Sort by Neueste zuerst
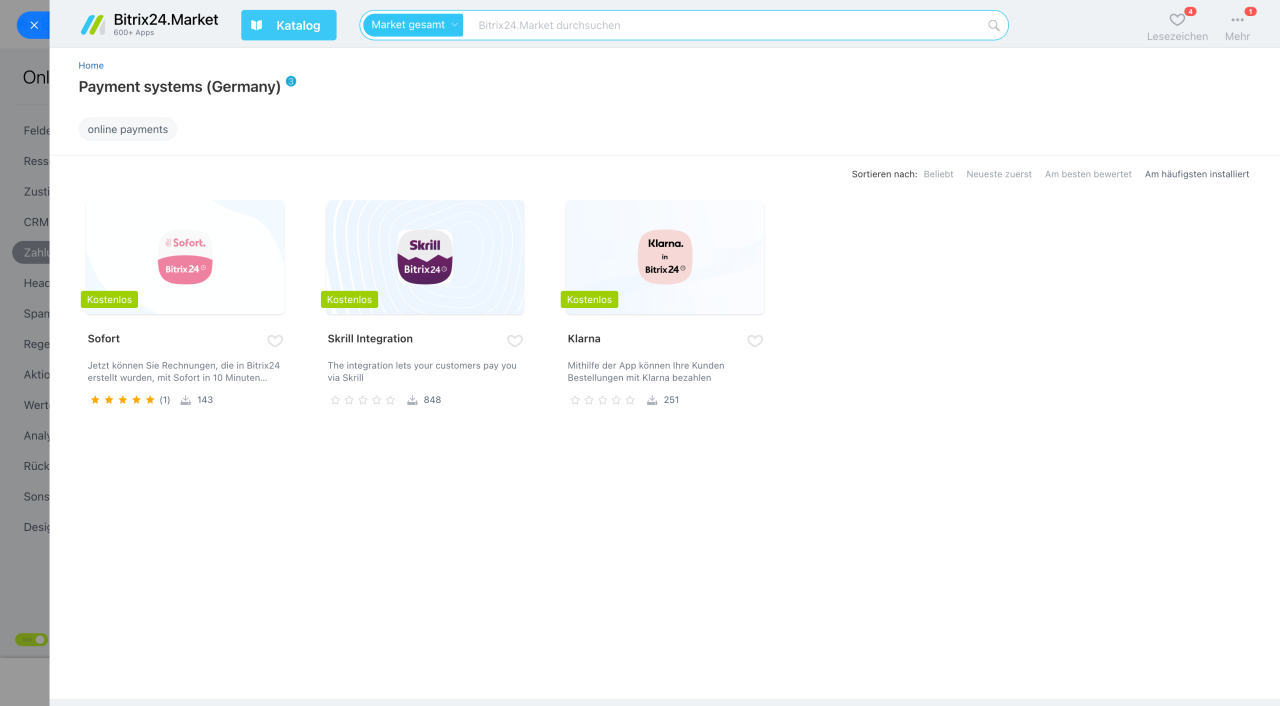 click(x=999, y=174)
